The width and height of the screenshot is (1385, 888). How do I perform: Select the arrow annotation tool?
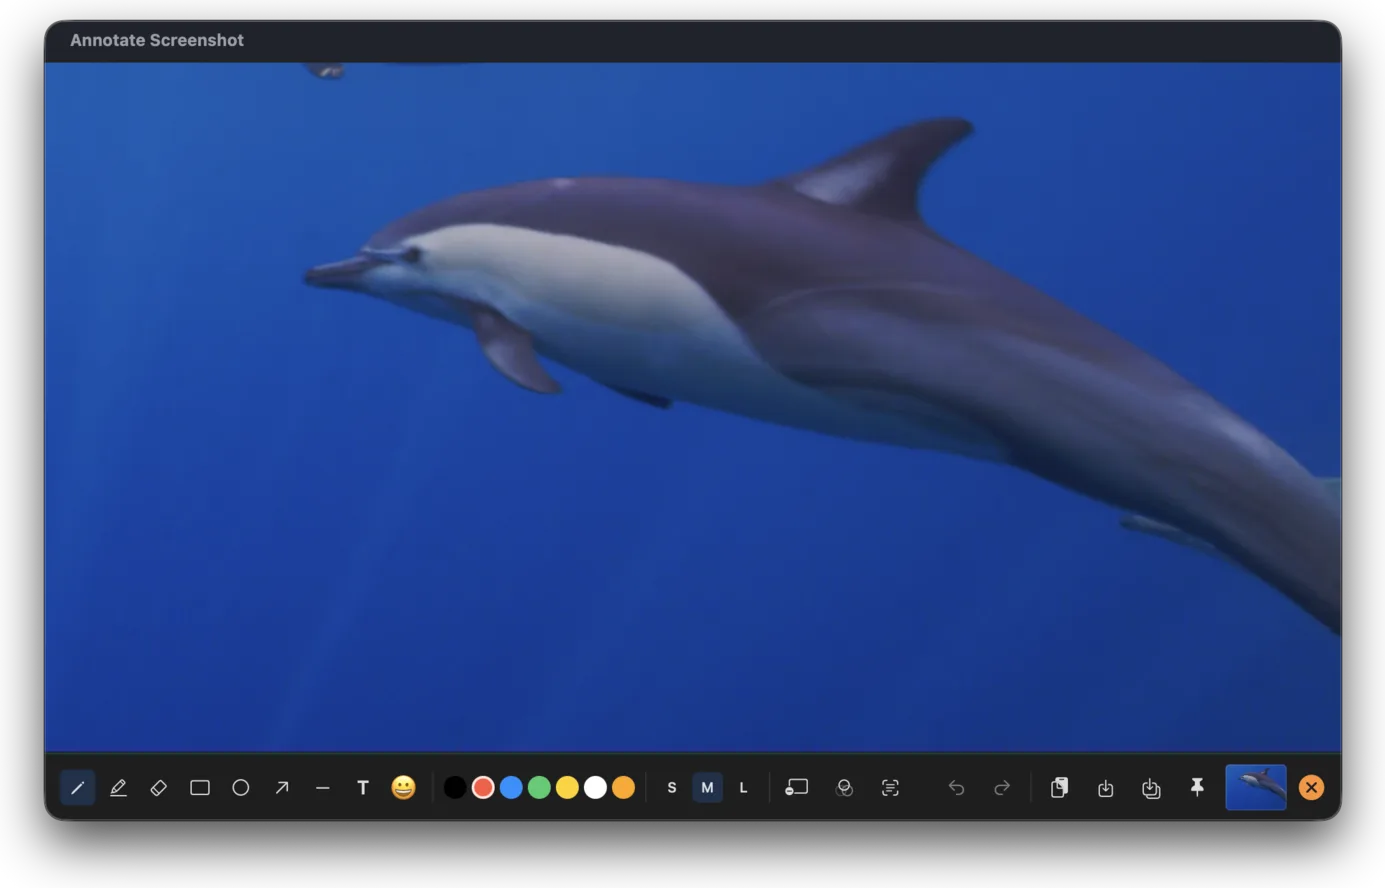click(x=282, y=788)
